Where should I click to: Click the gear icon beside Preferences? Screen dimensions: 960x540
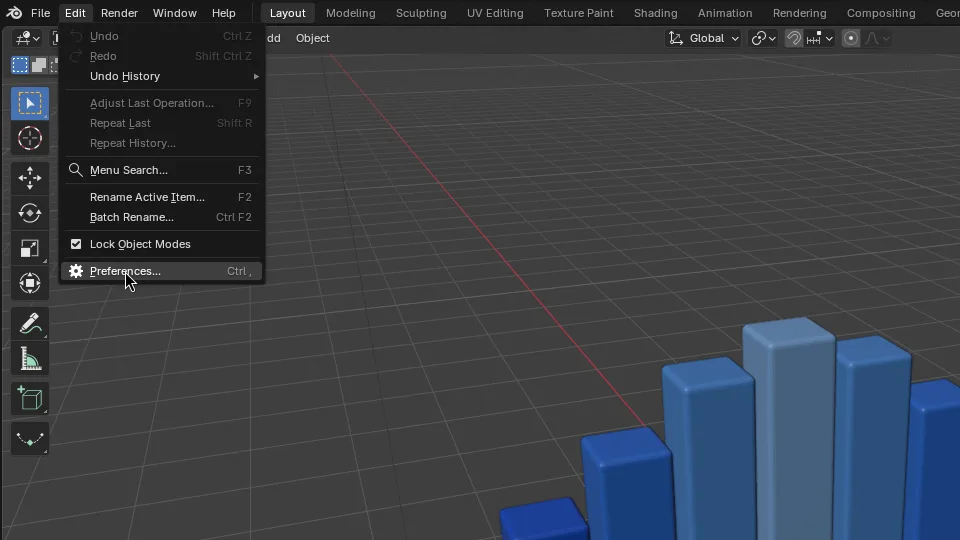(76, 271)
